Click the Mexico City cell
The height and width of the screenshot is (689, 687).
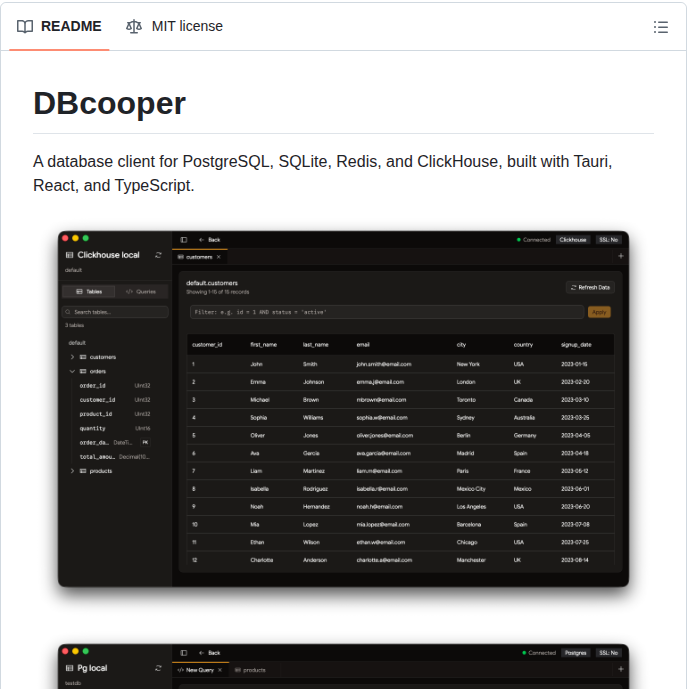click(x=471, y=489)
